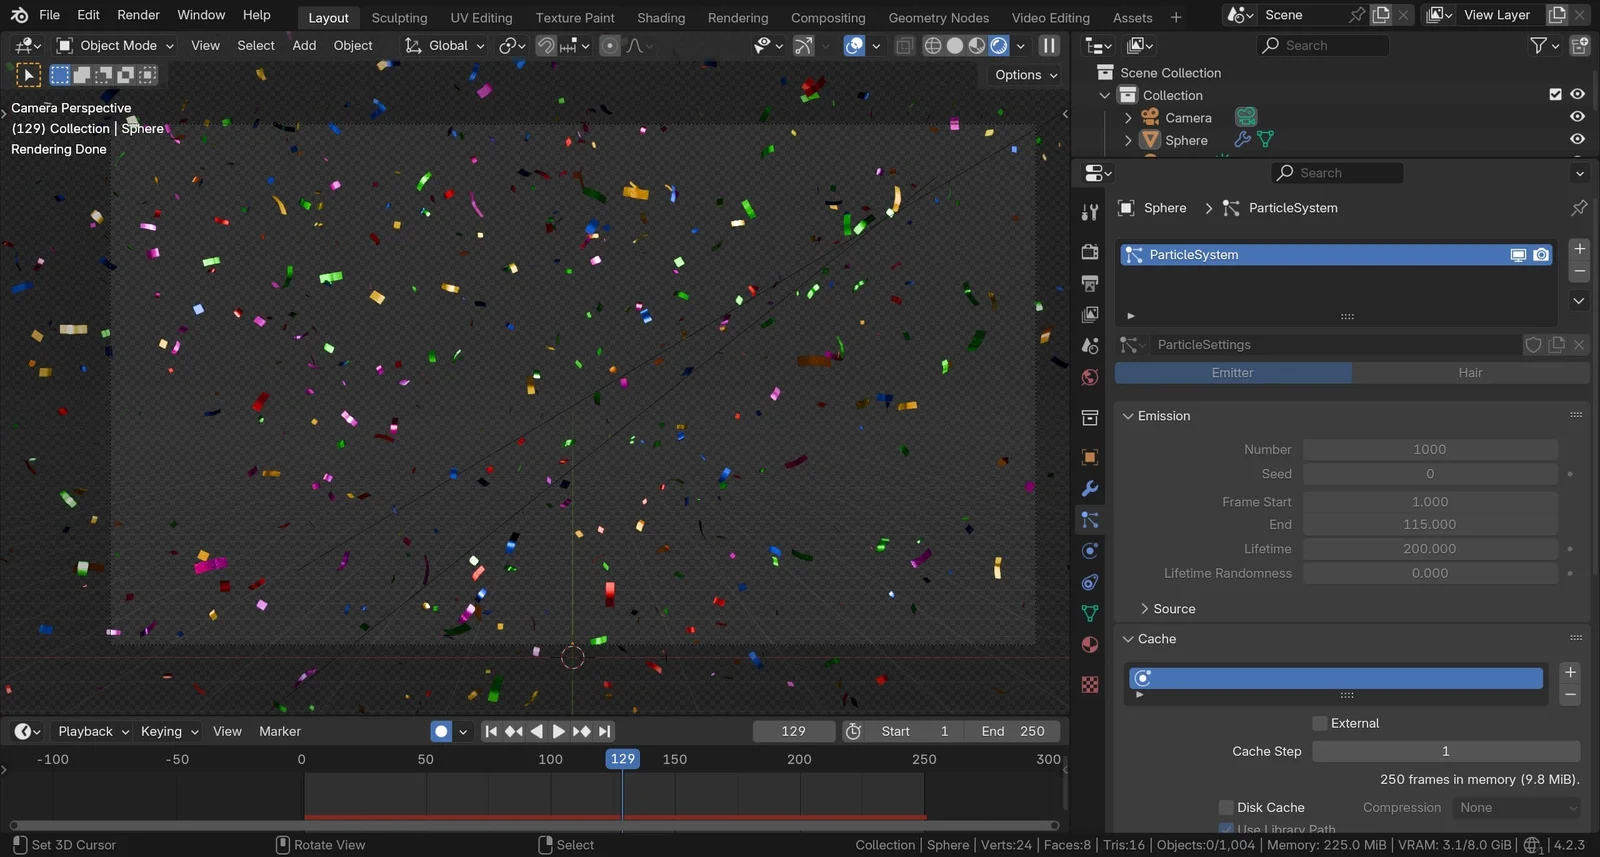Viewport: 1600px width, 857px height.
Task: Remove the selected particle system slot
Action: click(1579, 272)
